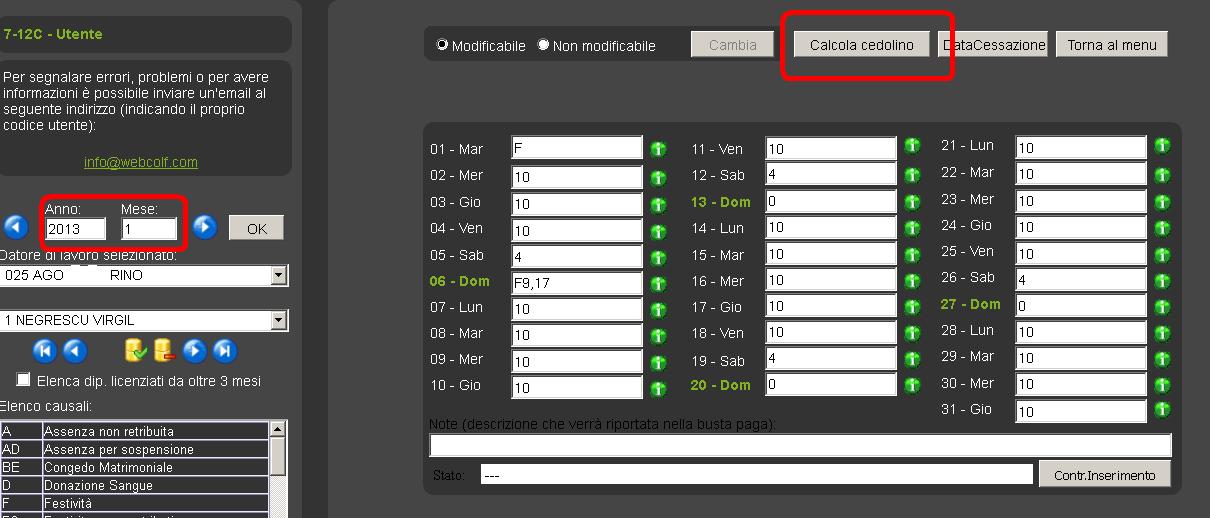This screenshot has width=1210, height=518.
Task: Enable Elenca dip. licenziati da oltre 3 mesi
Action: point(24,380)
